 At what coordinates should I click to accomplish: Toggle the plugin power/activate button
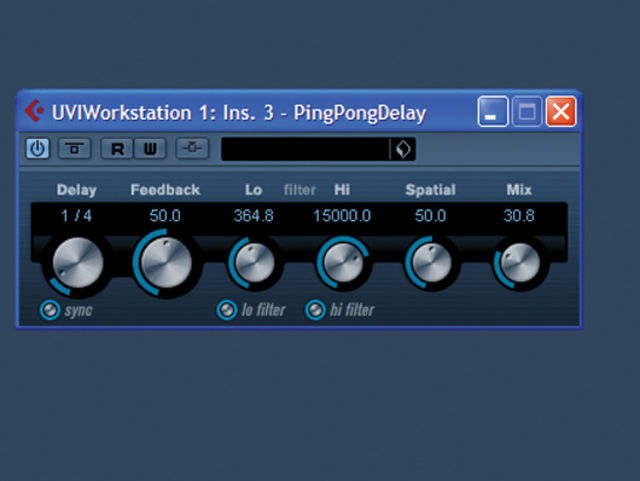[38, 148]
